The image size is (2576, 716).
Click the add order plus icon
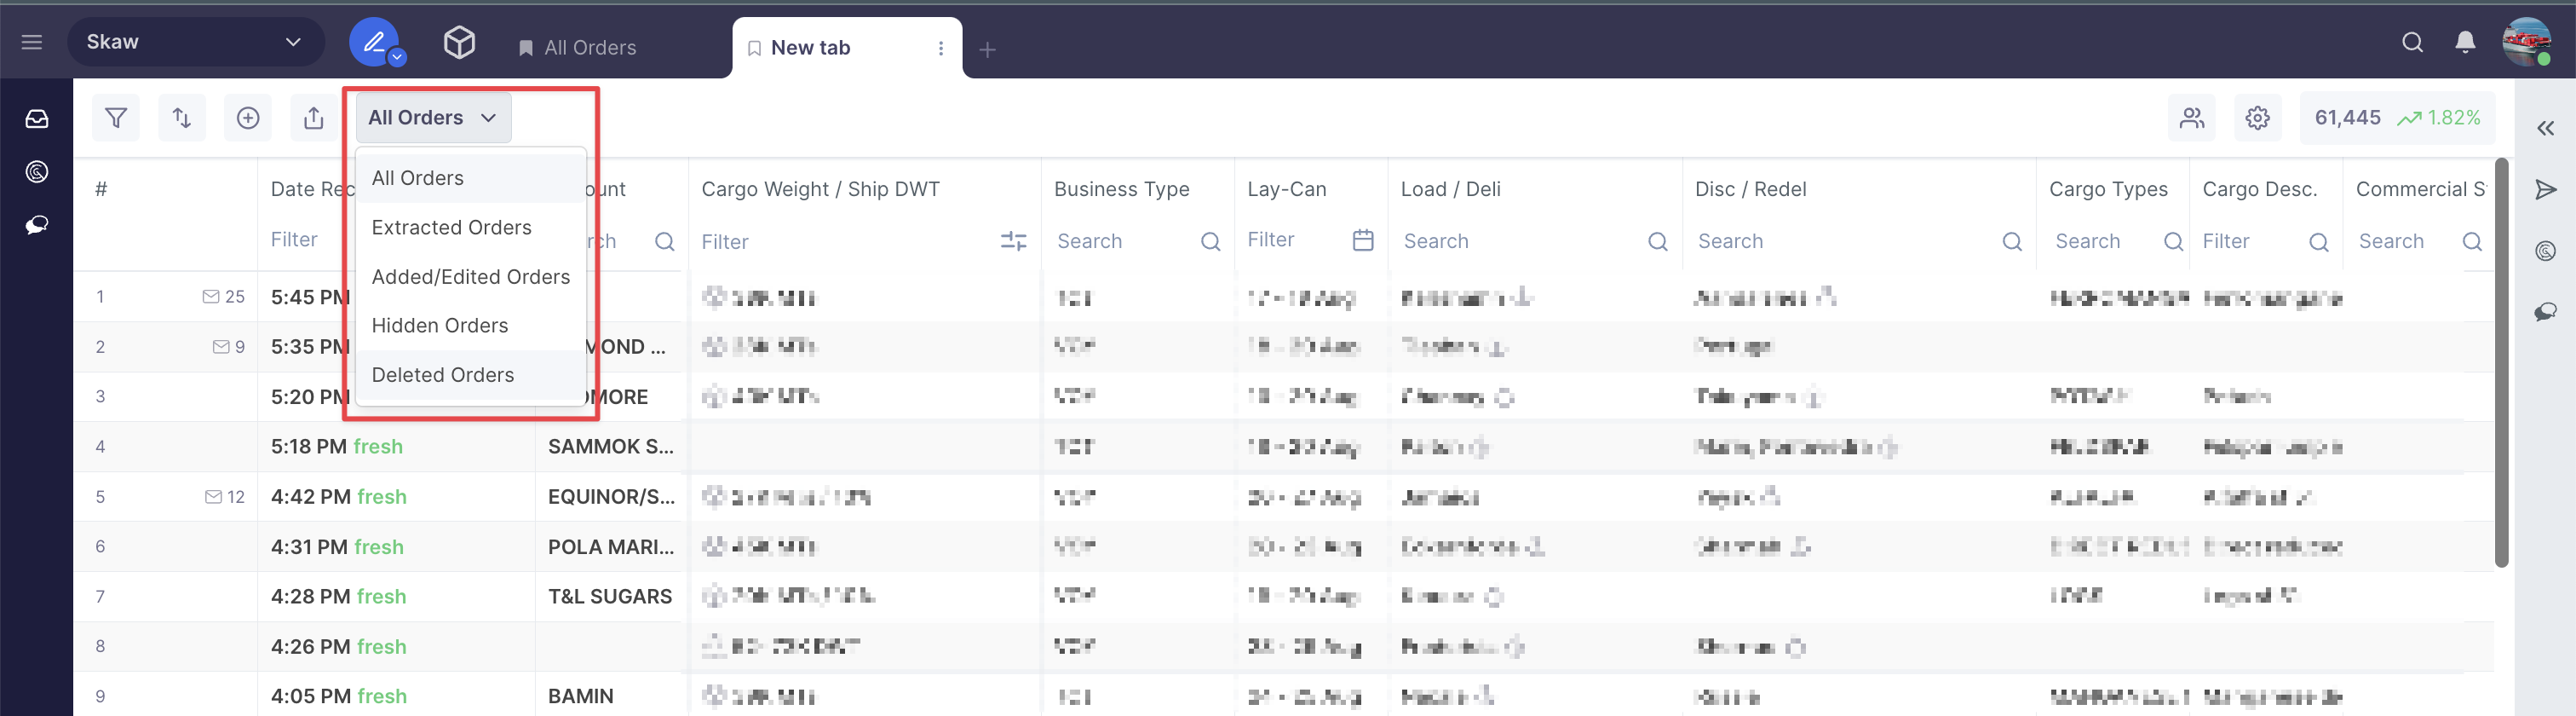point(248,118)
